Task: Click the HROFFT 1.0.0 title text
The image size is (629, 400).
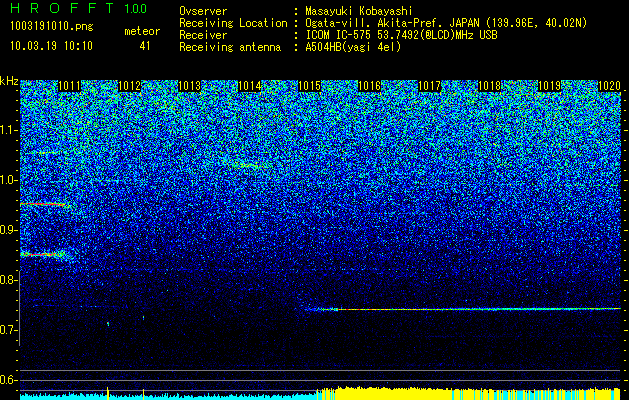Action: (79, 8)
